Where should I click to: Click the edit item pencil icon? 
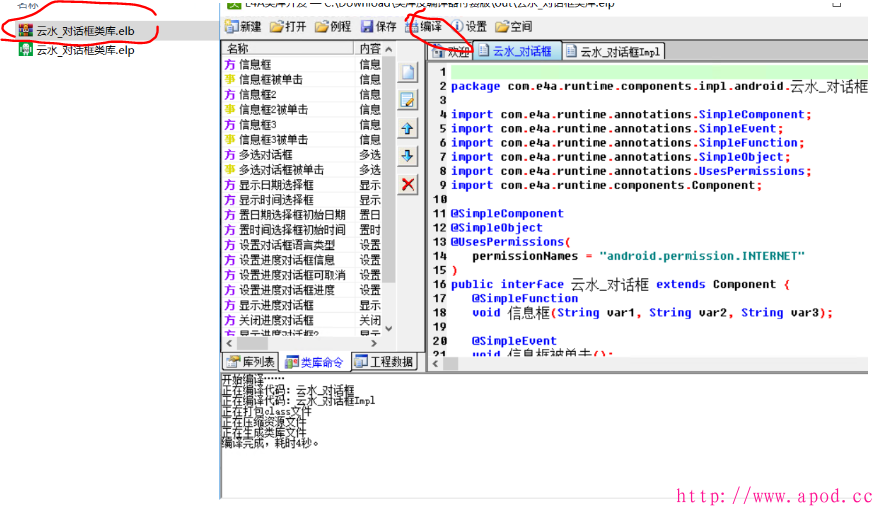tap(408, 100)
